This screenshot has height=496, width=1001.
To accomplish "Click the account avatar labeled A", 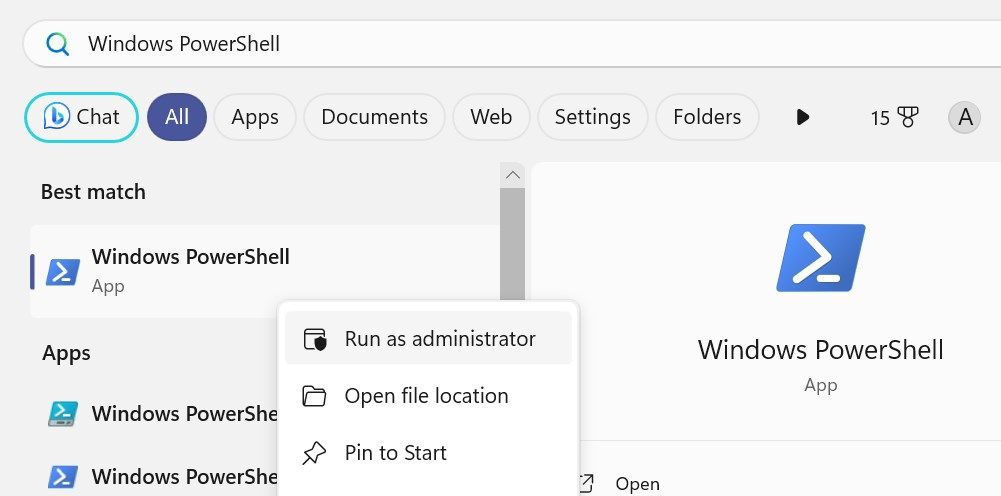I will tap(964, 117).
